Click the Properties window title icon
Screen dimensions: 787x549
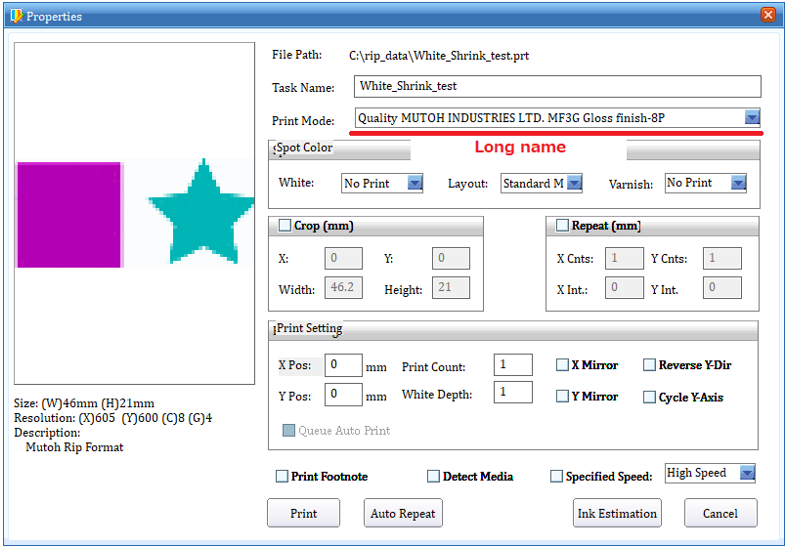[x=14, y=16]
